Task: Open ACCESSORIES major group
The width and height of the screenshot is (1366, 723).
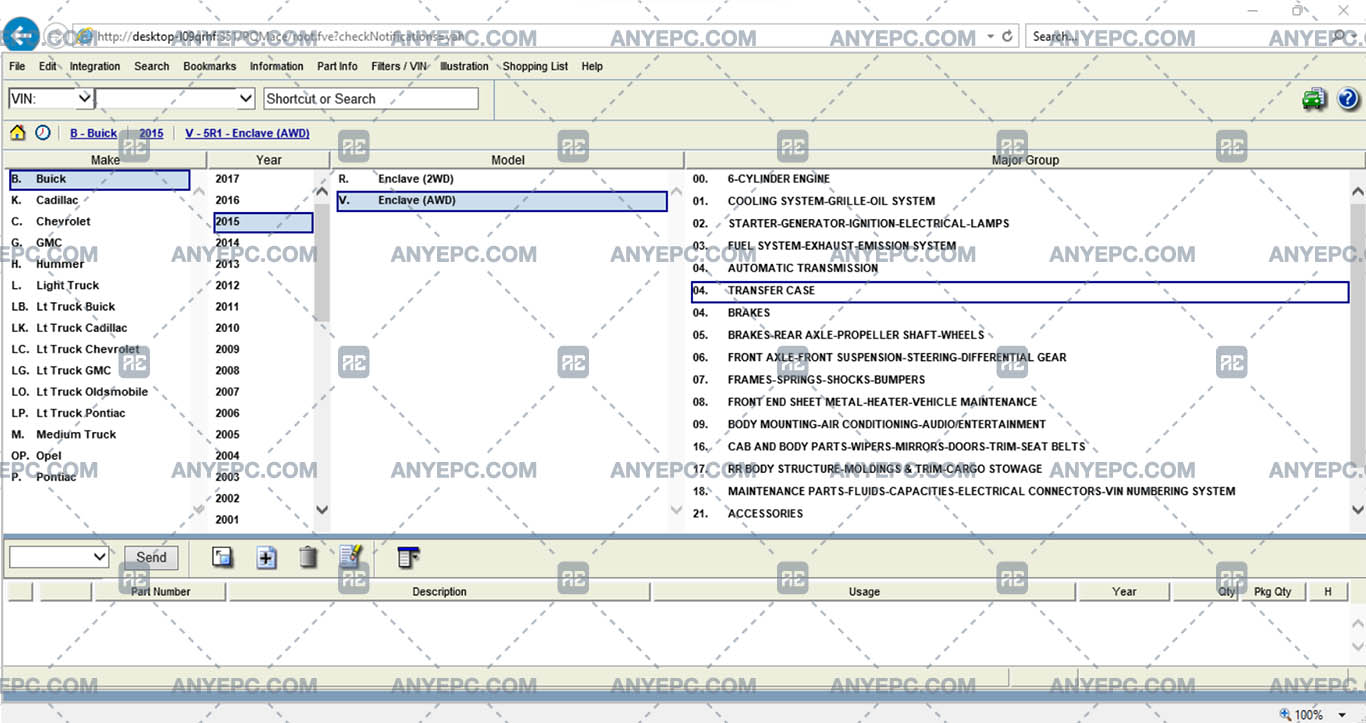Action: pos(765,513)
